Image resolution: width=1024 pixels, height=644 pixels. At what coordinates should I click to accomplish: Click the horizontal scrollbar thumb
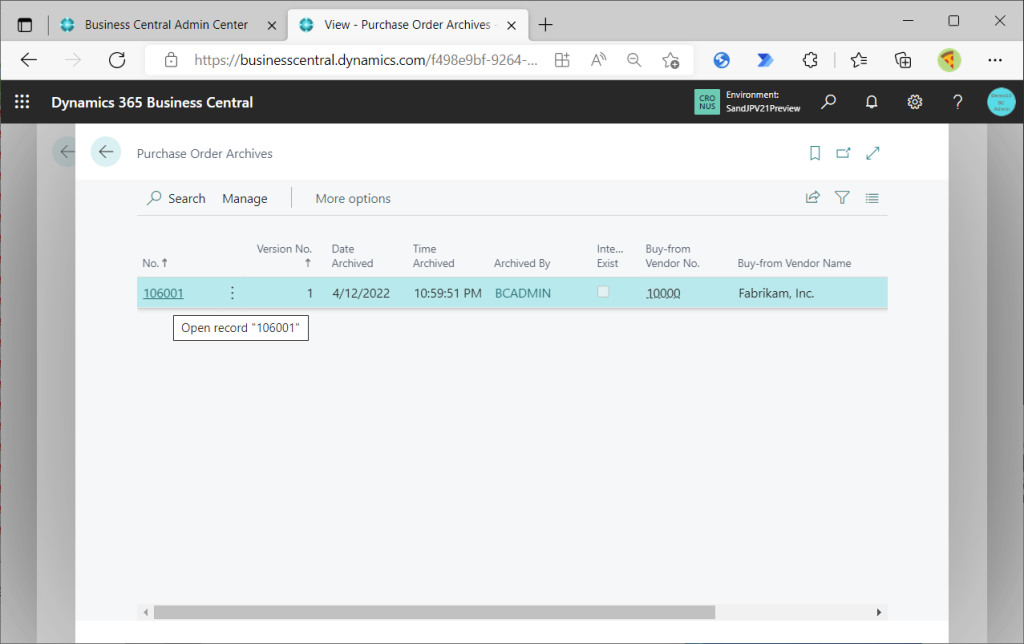(434, 612)
